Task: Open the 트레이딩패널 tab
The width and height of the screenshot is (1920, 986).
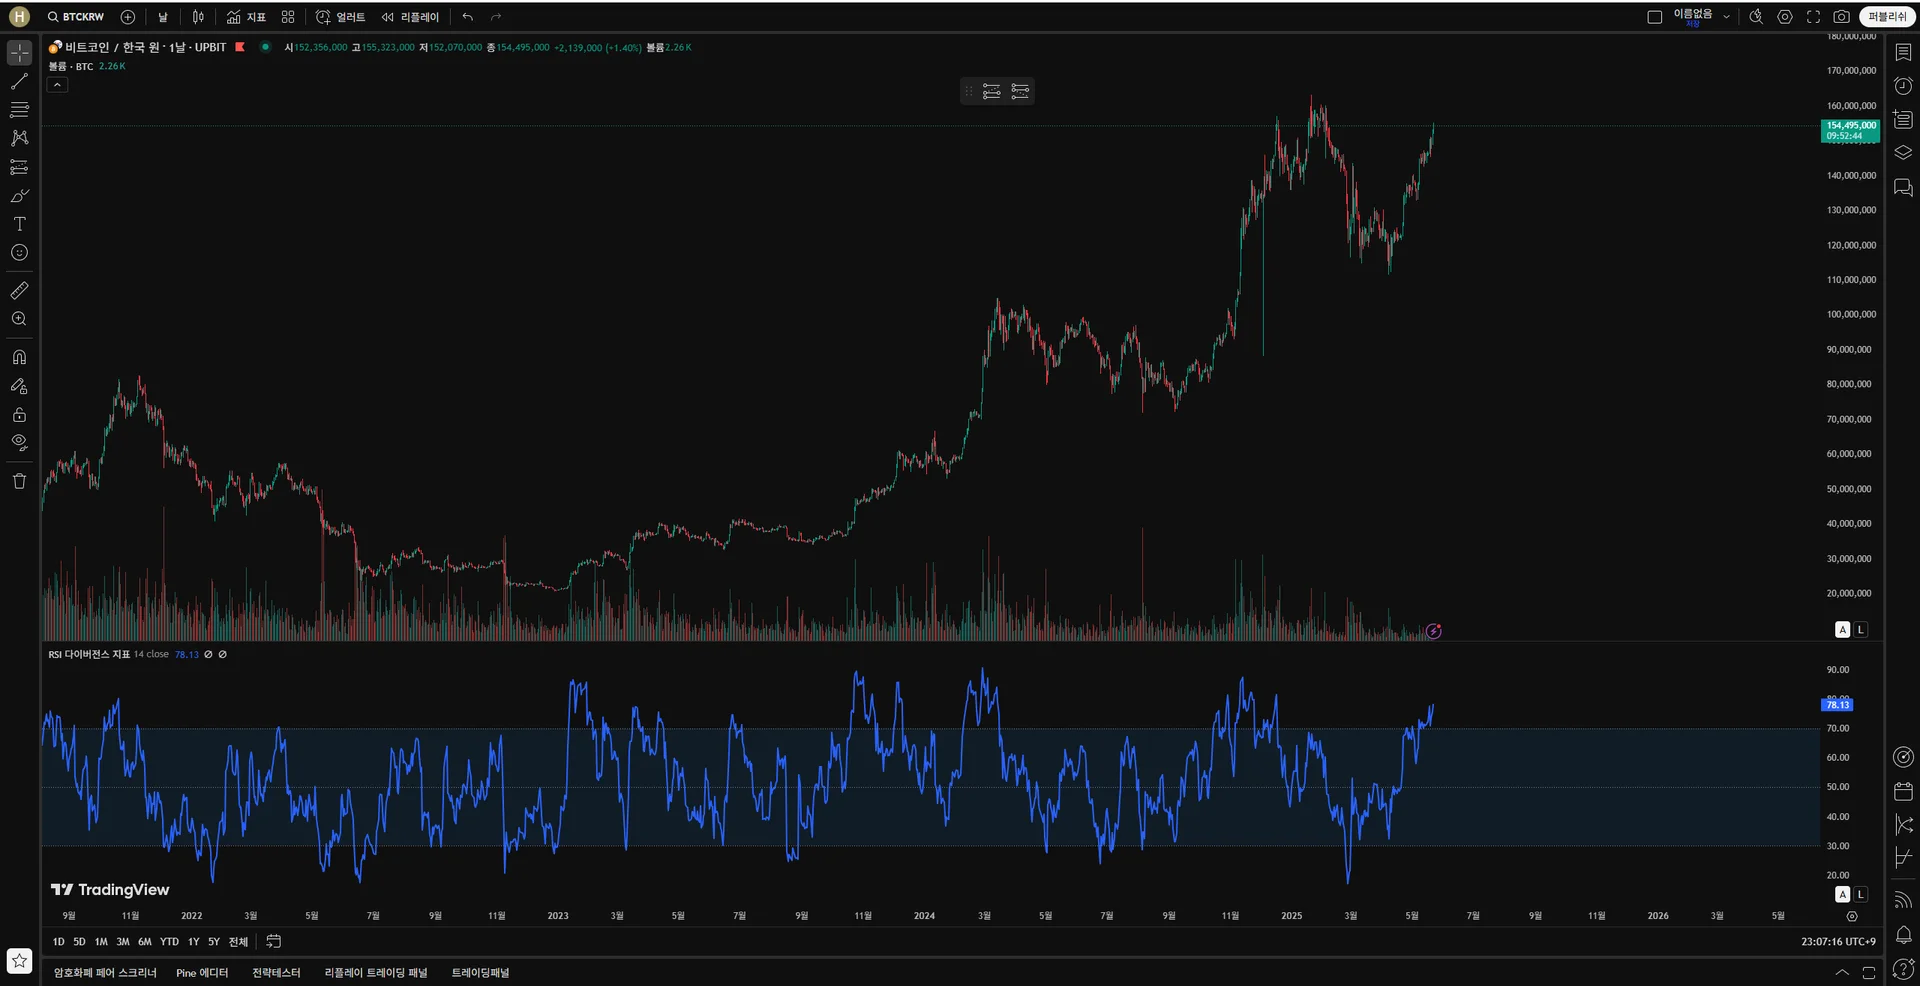Action: point(480,973)
